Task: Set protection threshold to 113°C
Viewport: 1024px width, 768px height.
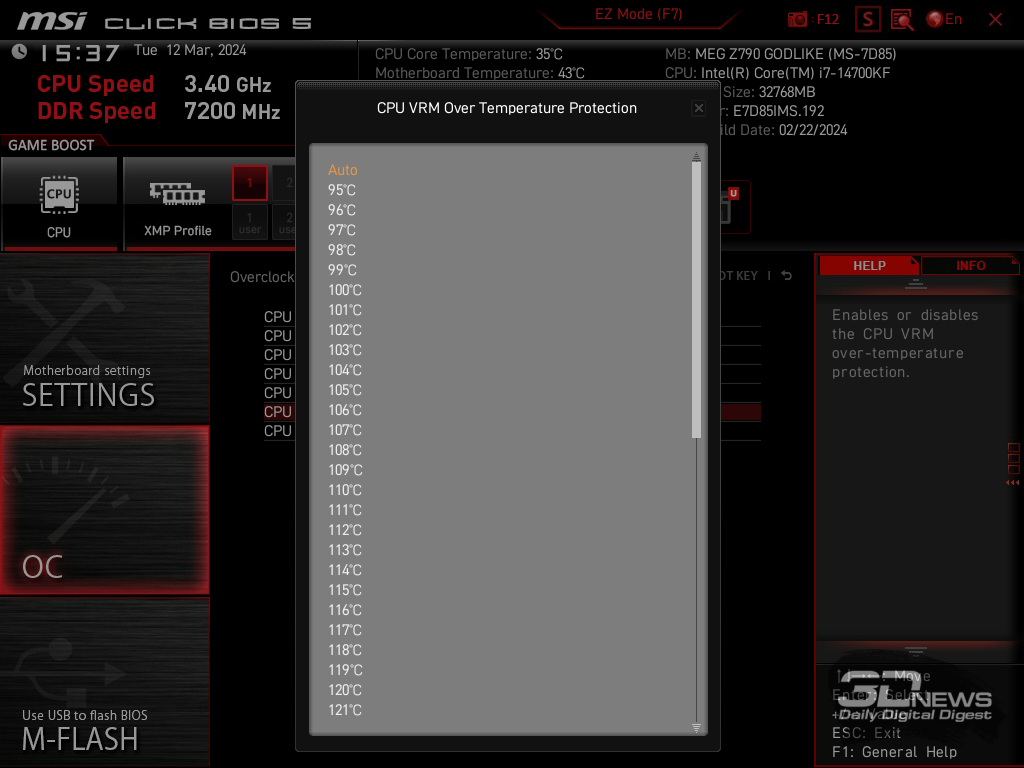Action: coord(344,550)
